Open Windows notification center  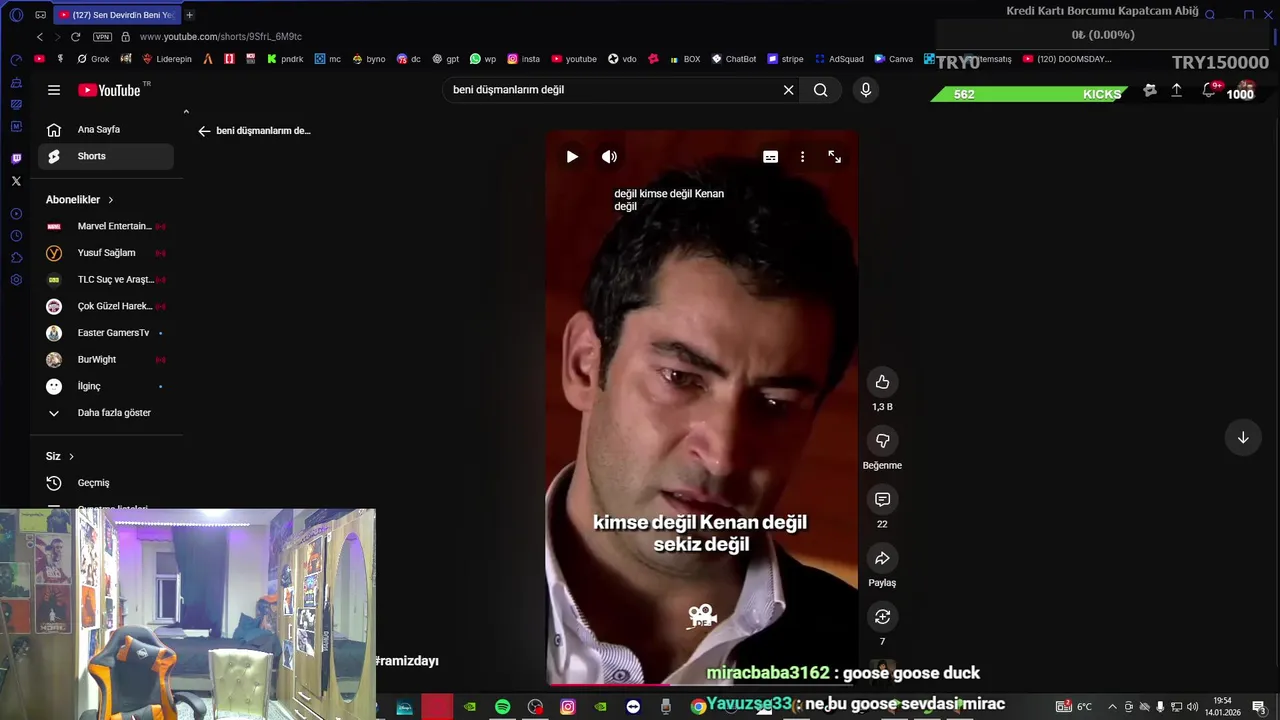1258,707
